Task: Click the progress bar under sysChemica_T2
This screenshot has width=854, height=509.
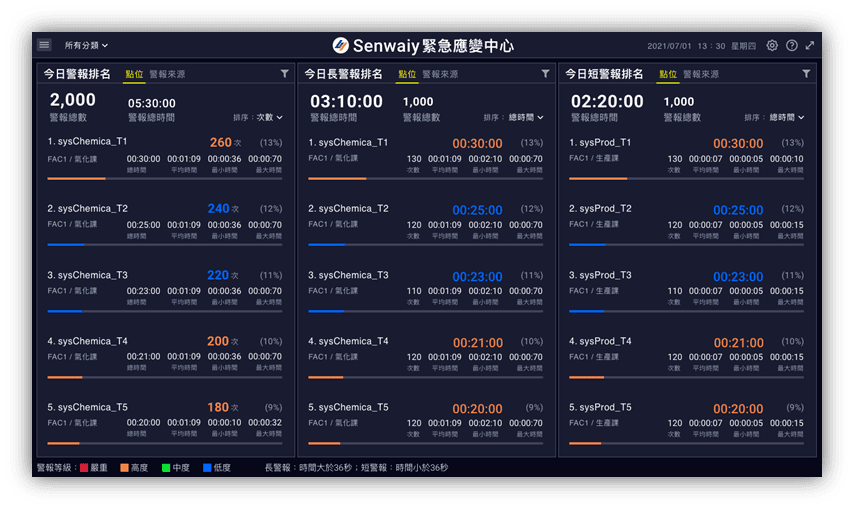Action: pyautogui.click(x=165, y=245)
